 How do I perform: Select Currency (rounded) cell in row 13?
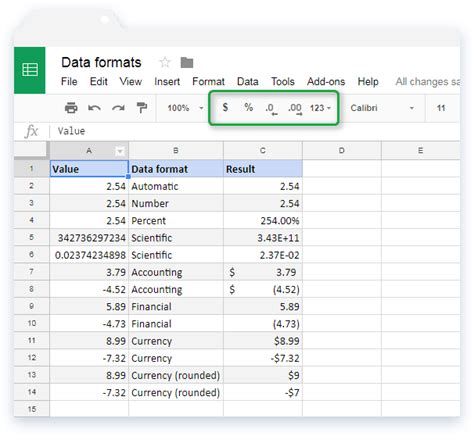[x=176, y=375]
